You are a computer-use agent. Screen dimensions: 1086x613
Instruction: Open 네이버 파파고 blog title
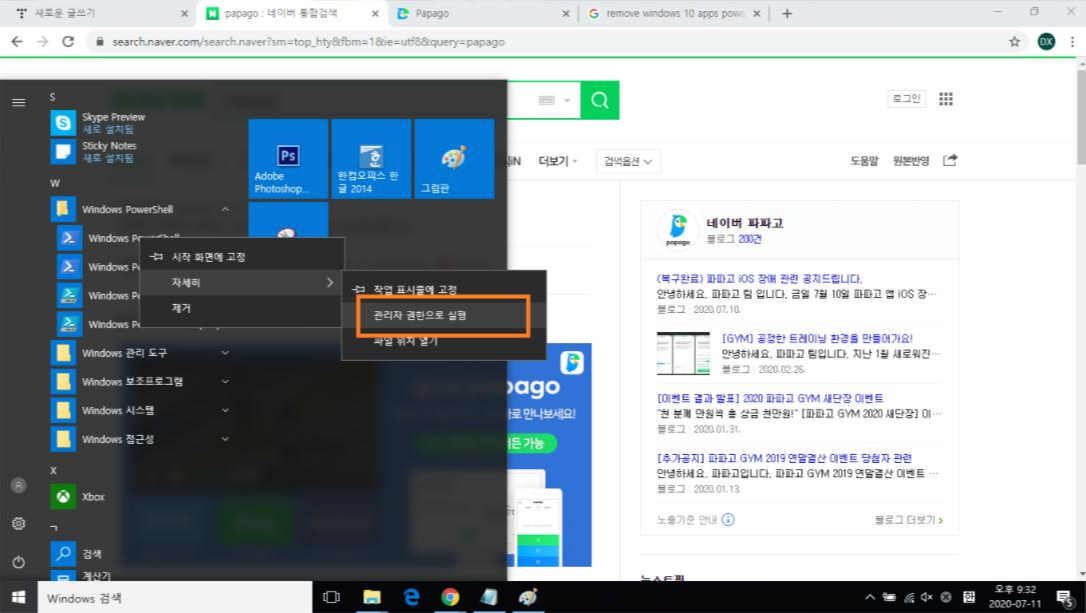coord(745,223)
